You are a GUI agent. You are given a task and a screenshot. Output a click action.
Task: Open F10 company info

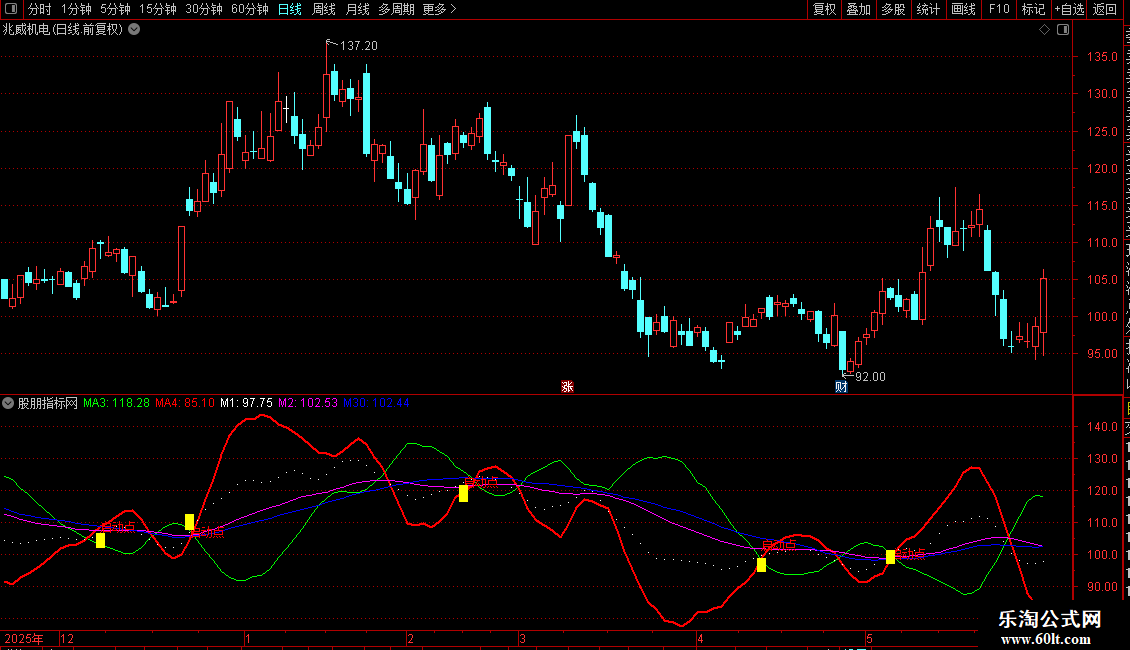[x=999, y=9]
